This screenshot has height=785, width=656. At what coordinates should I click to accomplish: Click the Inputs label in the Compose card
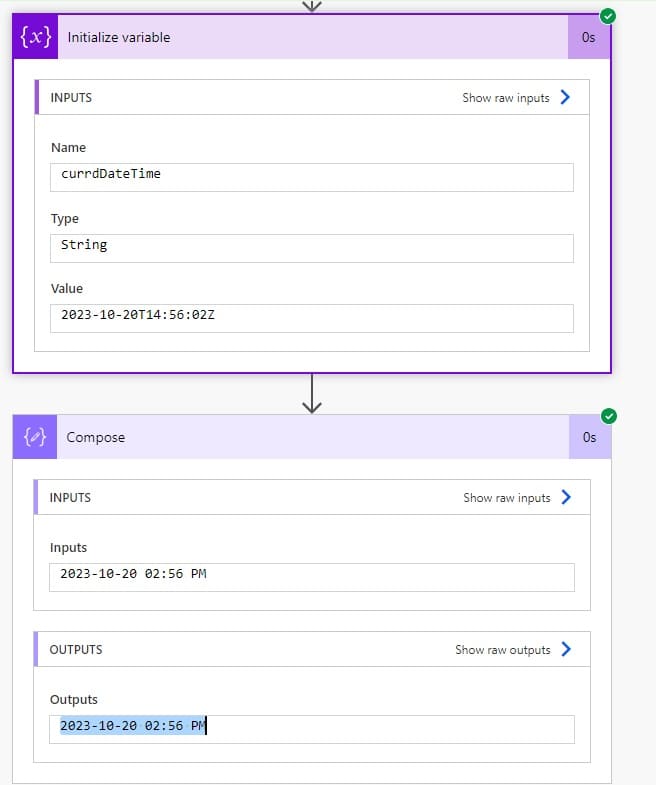tap(69, 548)
